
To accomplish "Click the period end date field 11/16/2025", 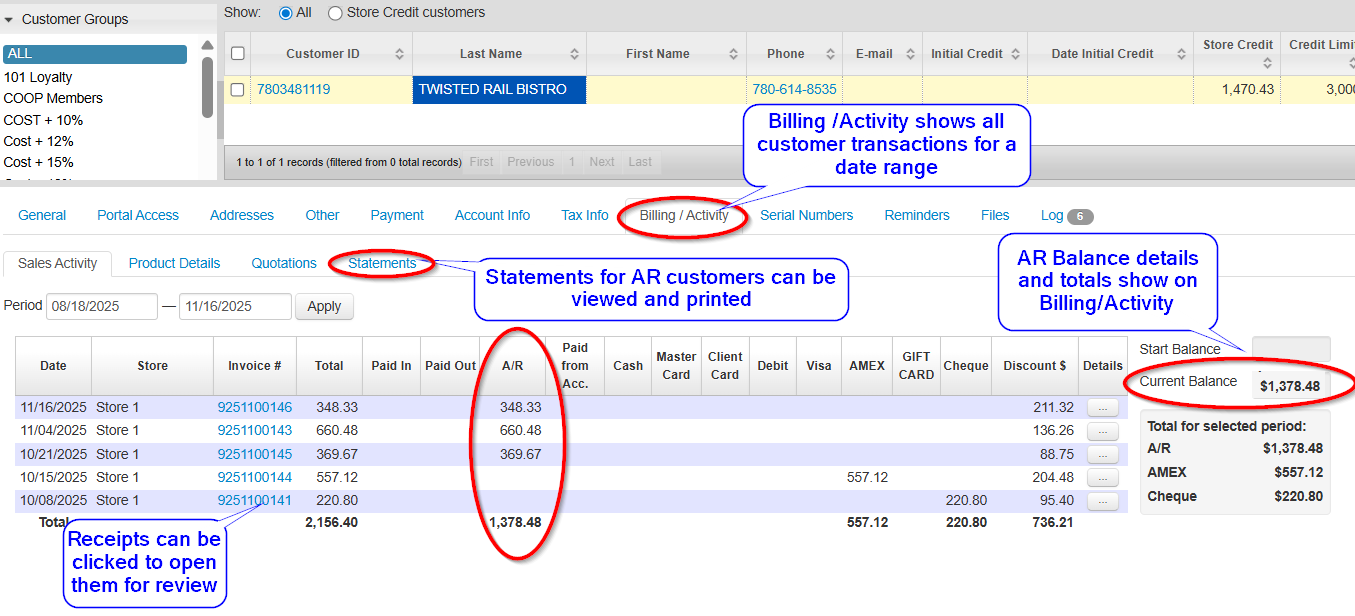I will point(235,306).
